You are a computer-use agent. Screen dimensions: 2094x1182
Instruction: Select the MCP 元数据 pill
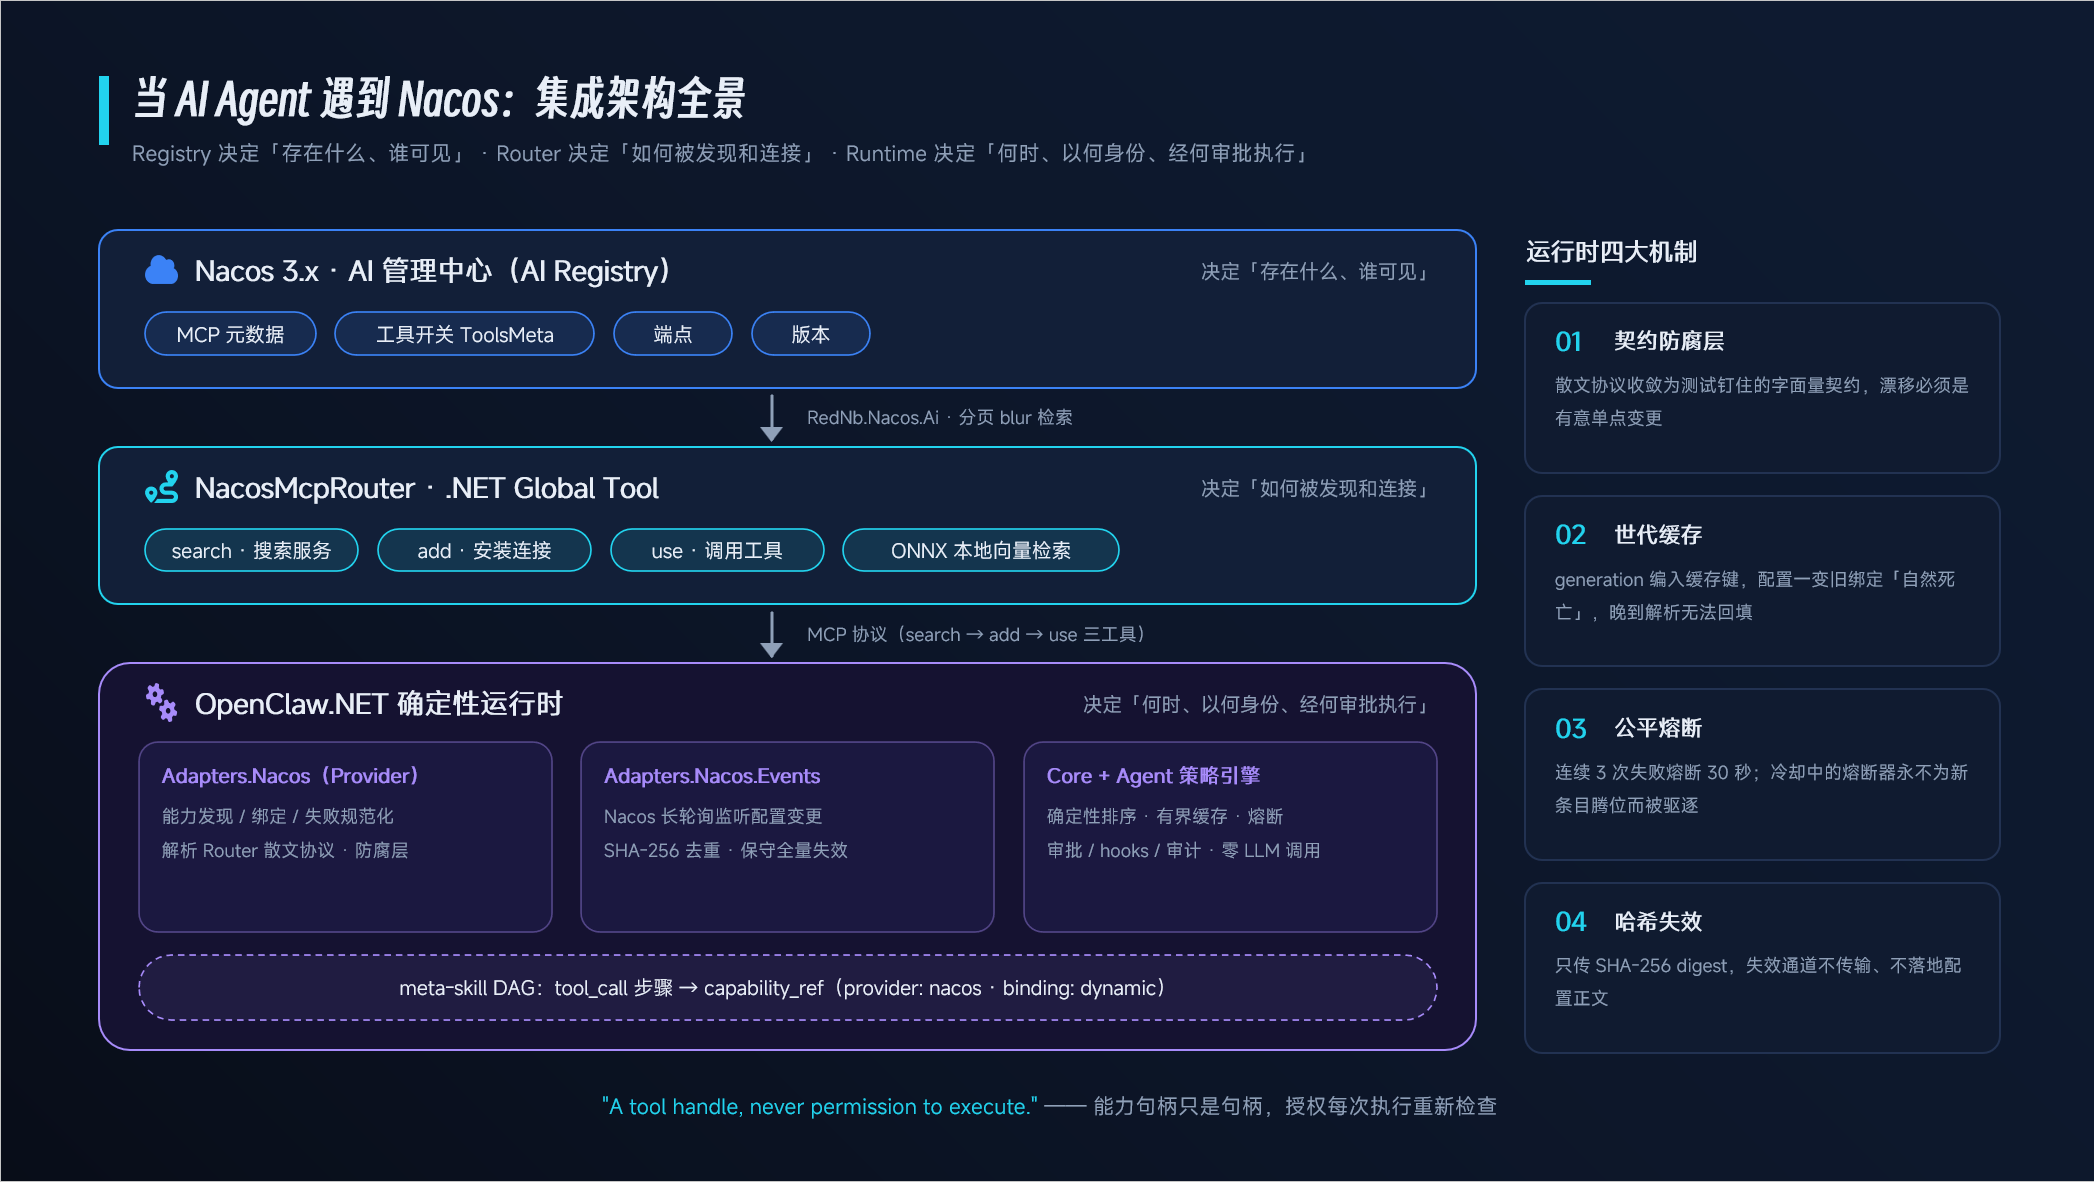click(230, 334)
